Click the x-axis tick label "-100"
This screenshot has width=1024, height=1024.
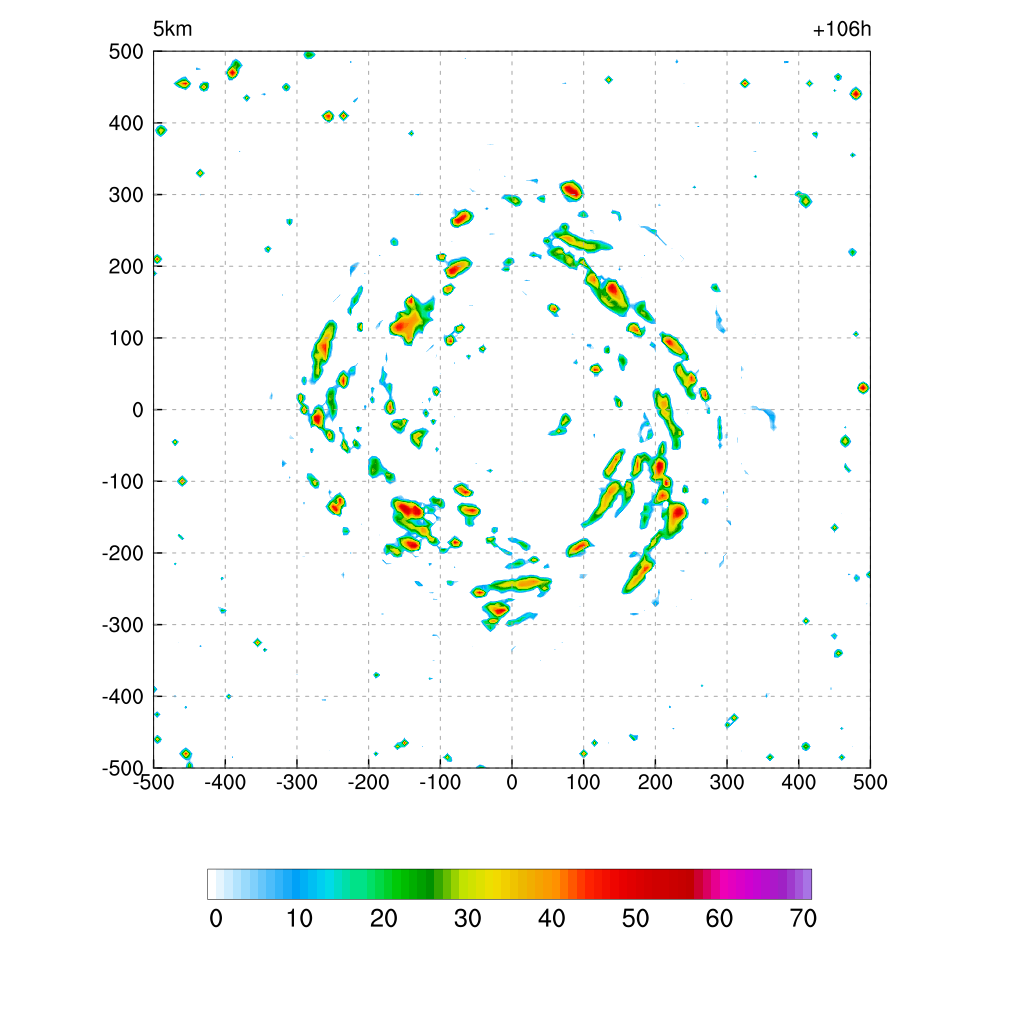440,782
